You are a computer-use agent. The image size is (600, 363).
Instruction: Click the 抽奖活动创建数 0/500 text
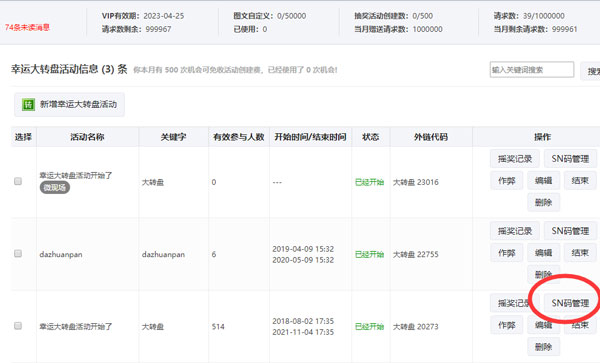tap(393, 16)
